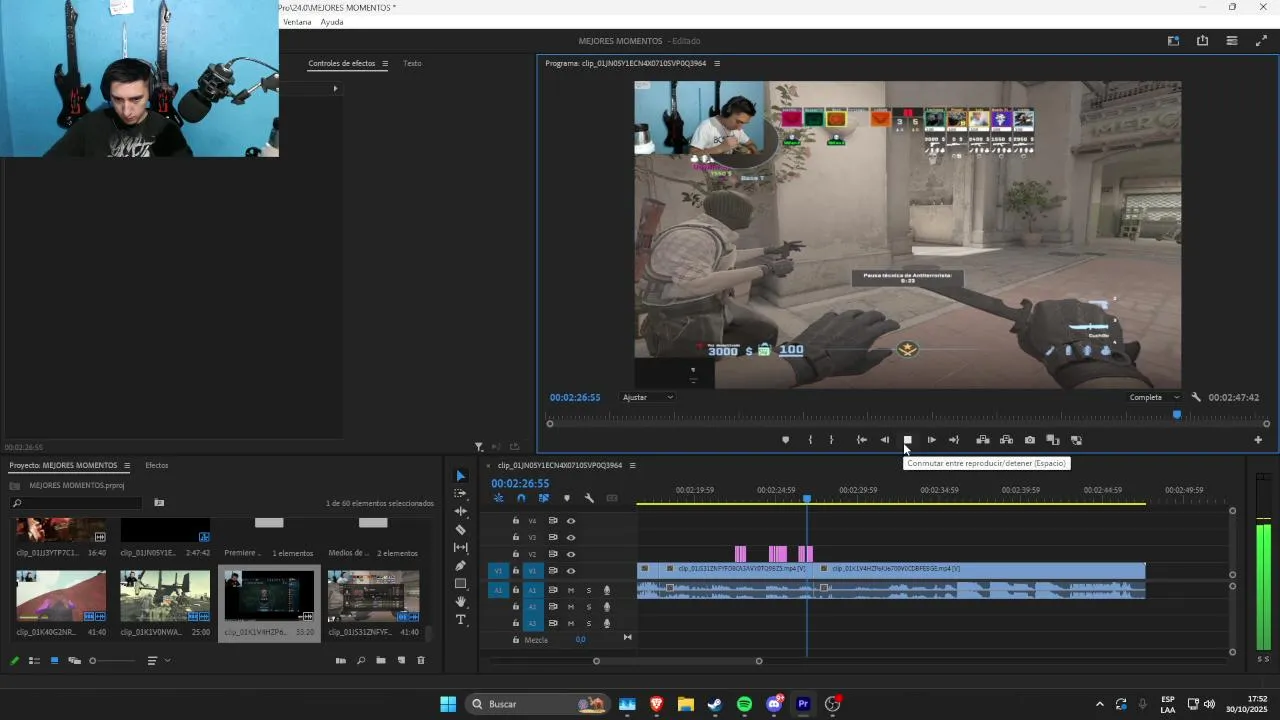Select the Ripple Edit tool
The image size is (1280, 720).
461,511
